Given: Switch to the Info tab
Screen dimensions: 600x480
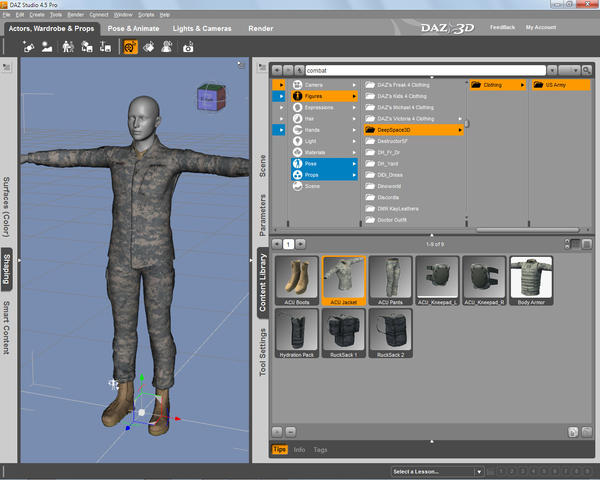Looking at the screenshot, I should [x=300, y=450].
